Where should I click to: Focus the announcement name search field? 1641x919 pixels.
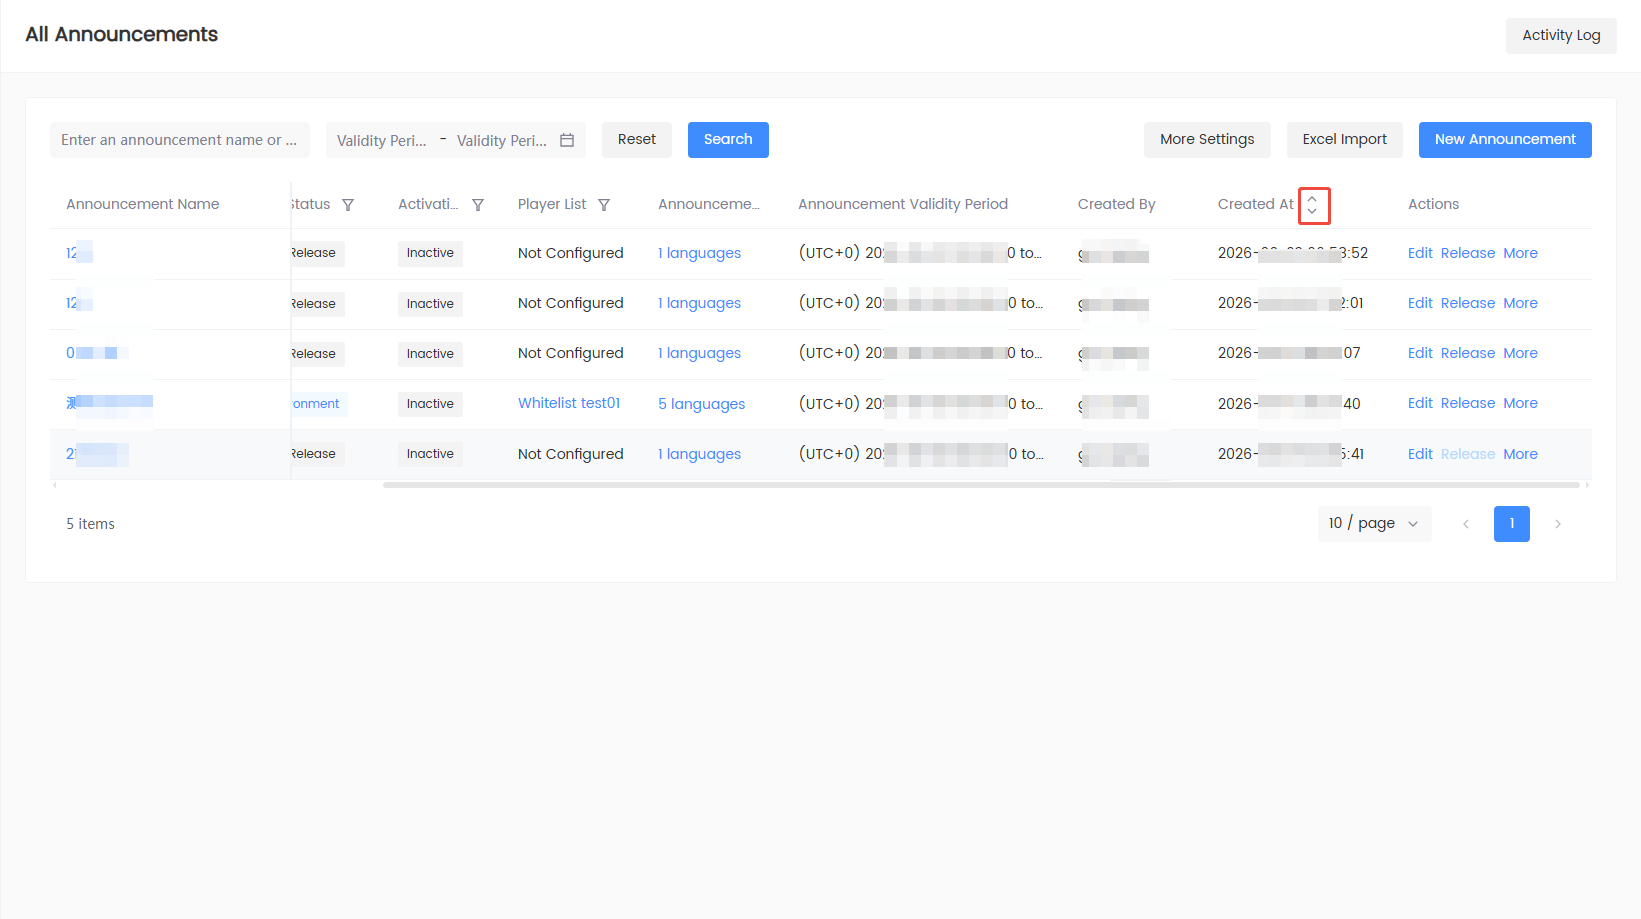(x=180, y=140)
